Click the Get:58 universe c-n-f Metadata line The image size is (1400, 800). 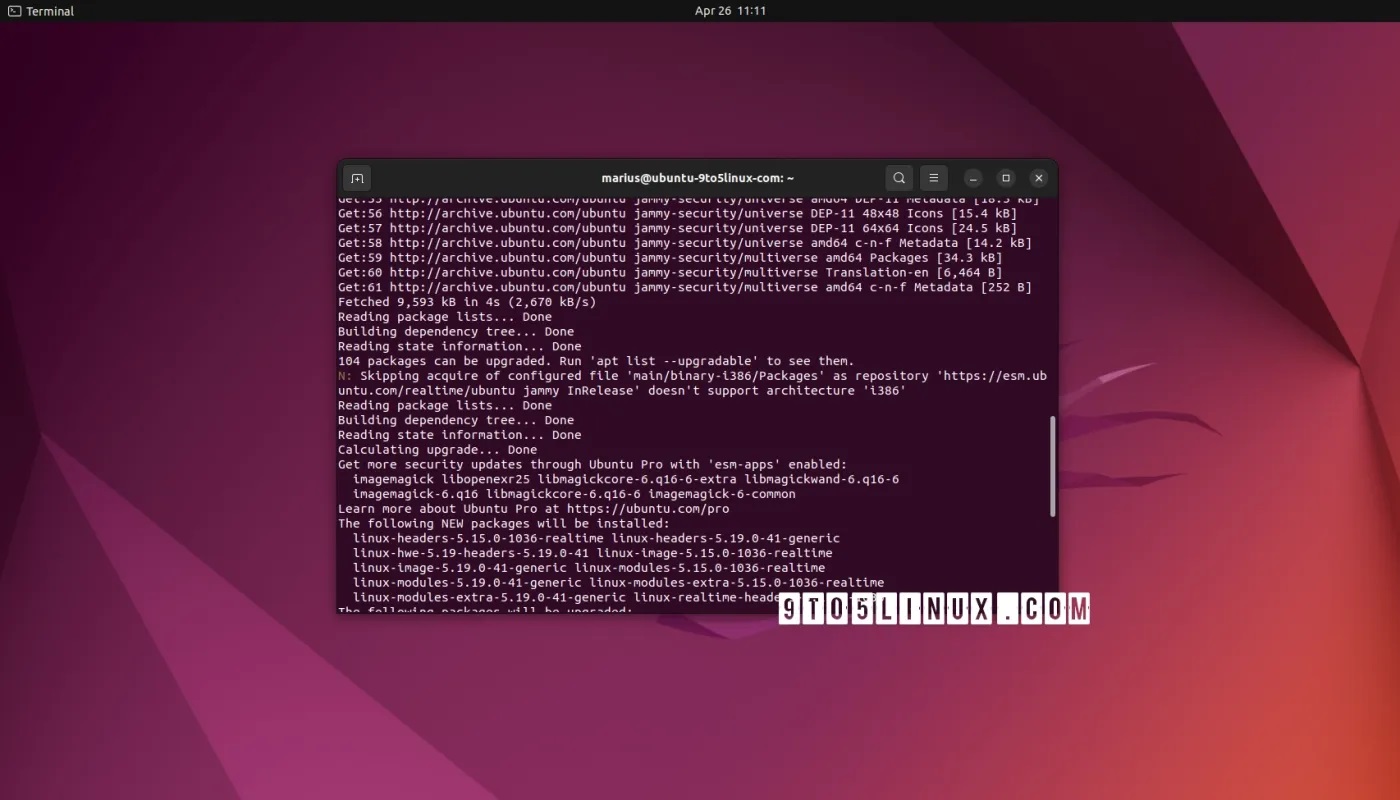pyautogui.click(x=685, y=243)
